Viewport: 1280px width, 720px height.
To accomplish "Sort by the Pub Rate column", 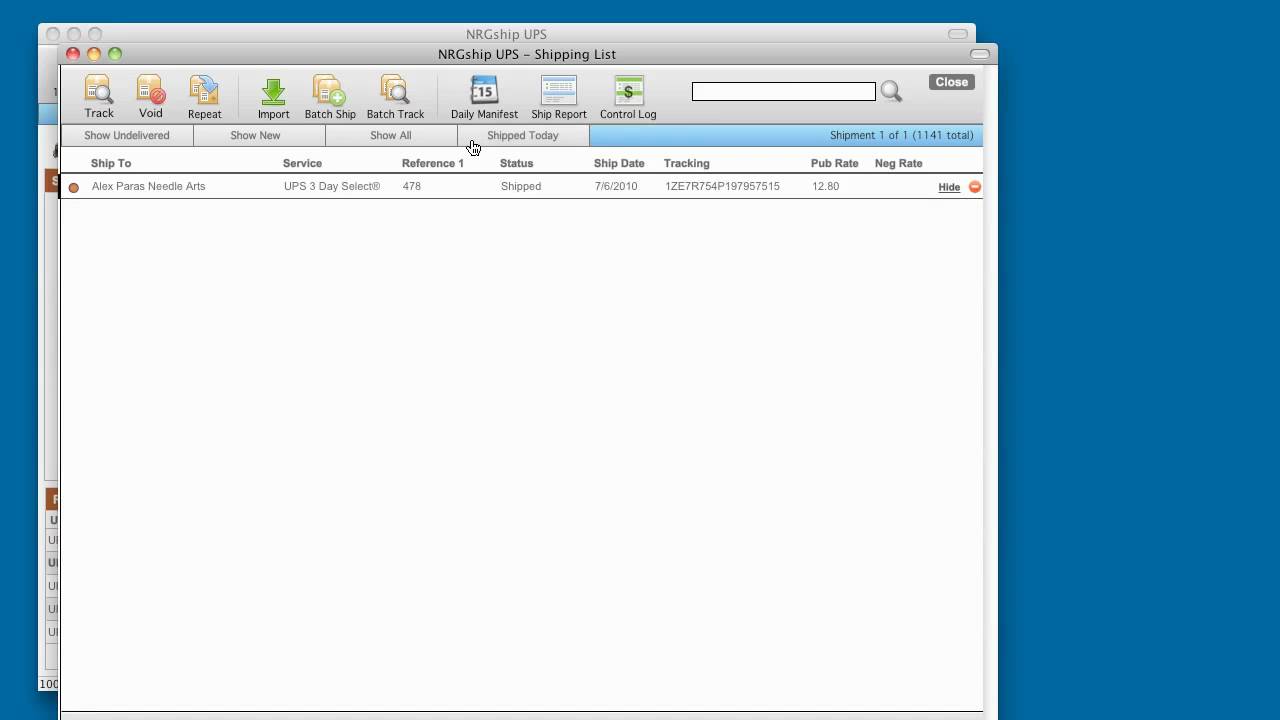I will (834, 163).
